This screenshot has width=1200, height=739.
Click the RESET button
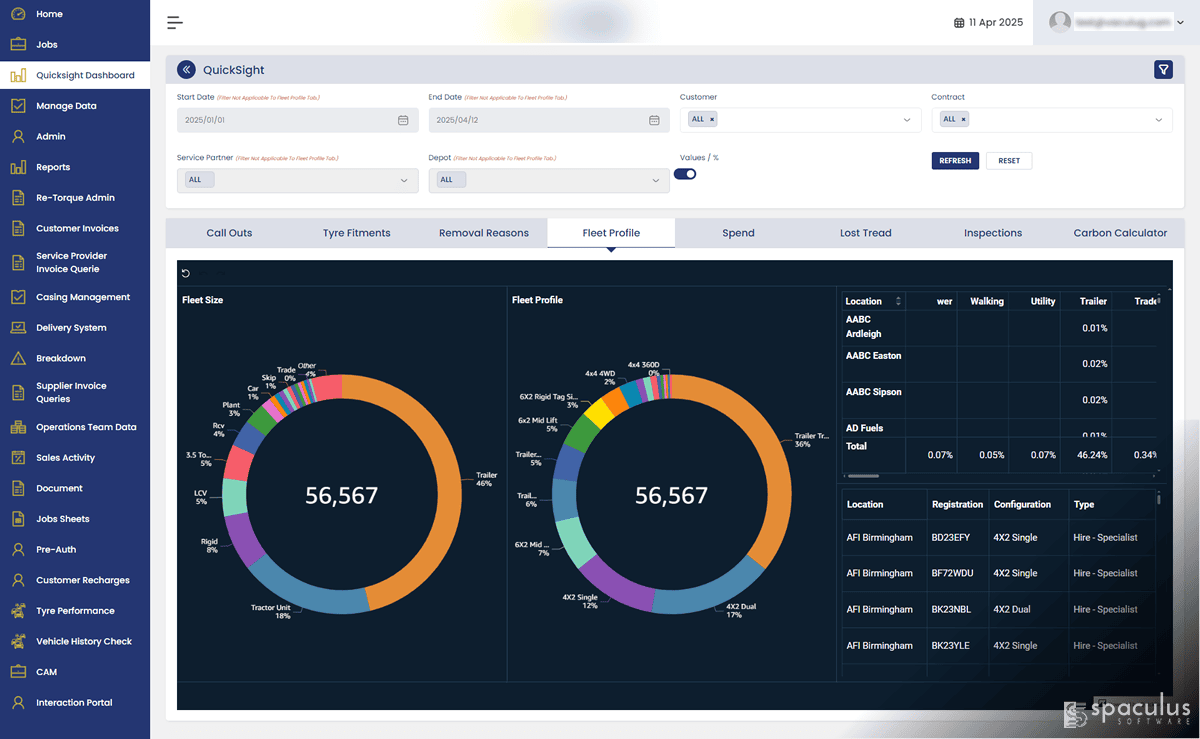click(1009, 160)
